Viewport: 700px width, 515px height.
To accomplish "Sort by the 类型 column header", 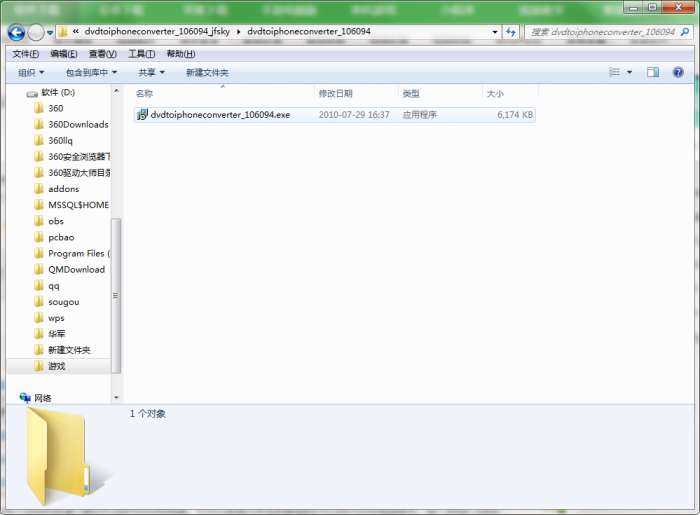I will [x=440, y=93].
